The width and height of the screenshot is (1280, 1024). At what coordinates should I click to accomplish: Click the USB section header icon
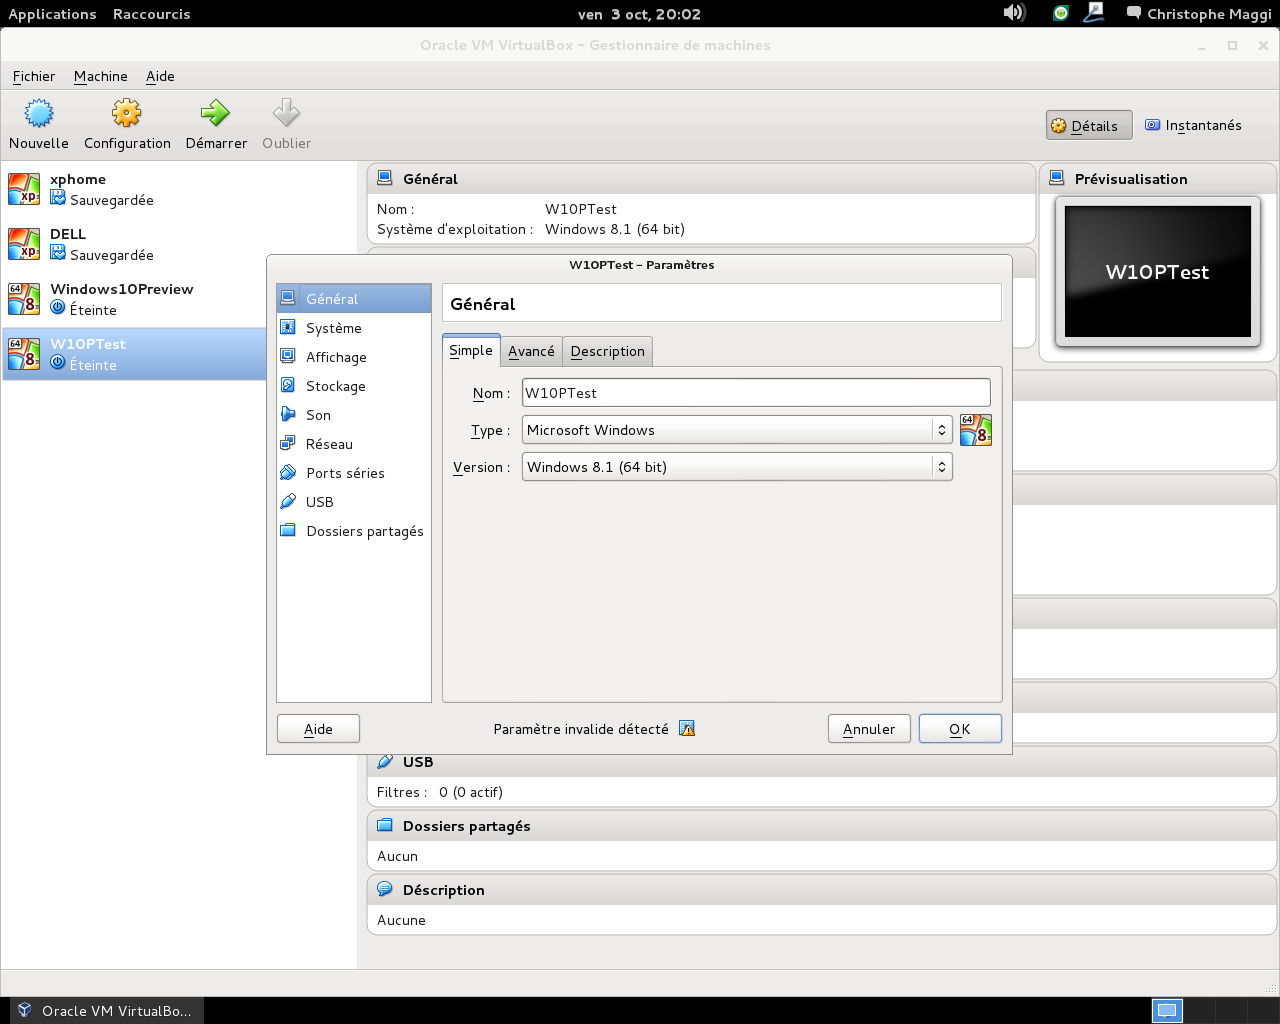coord(385,761)
